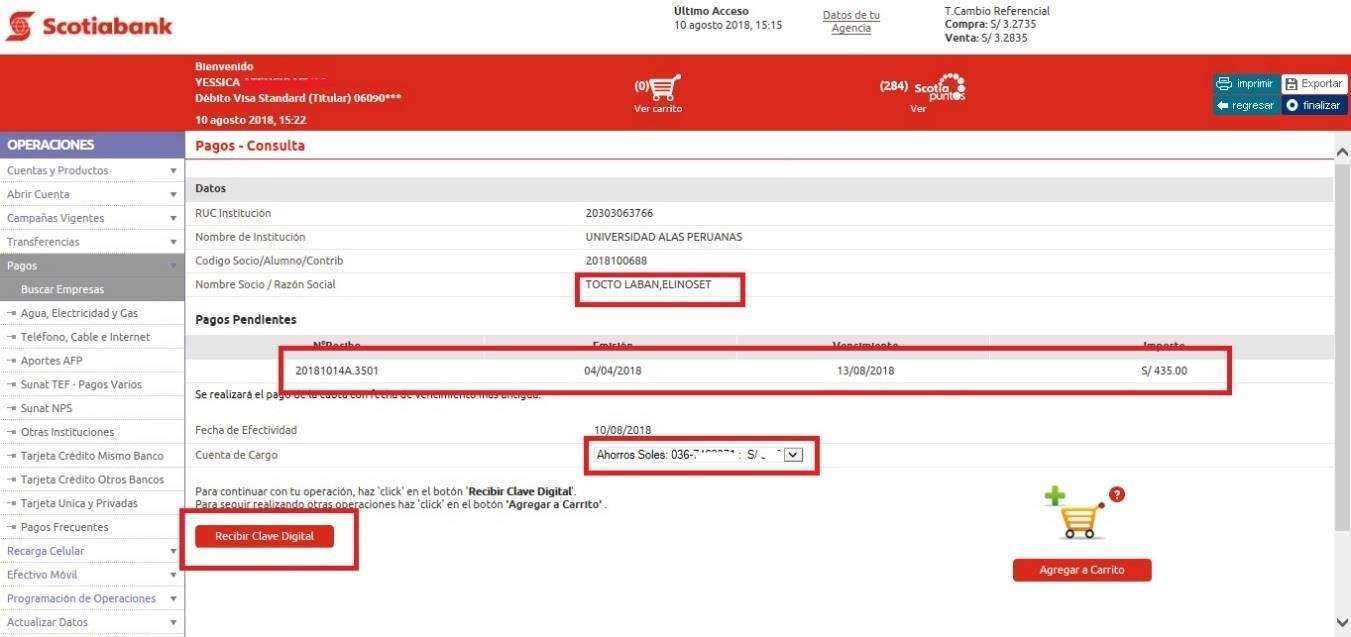Click the Scotiabank logo
The height and width of the screenshot is (637, 1351).
tap(89, 26)
